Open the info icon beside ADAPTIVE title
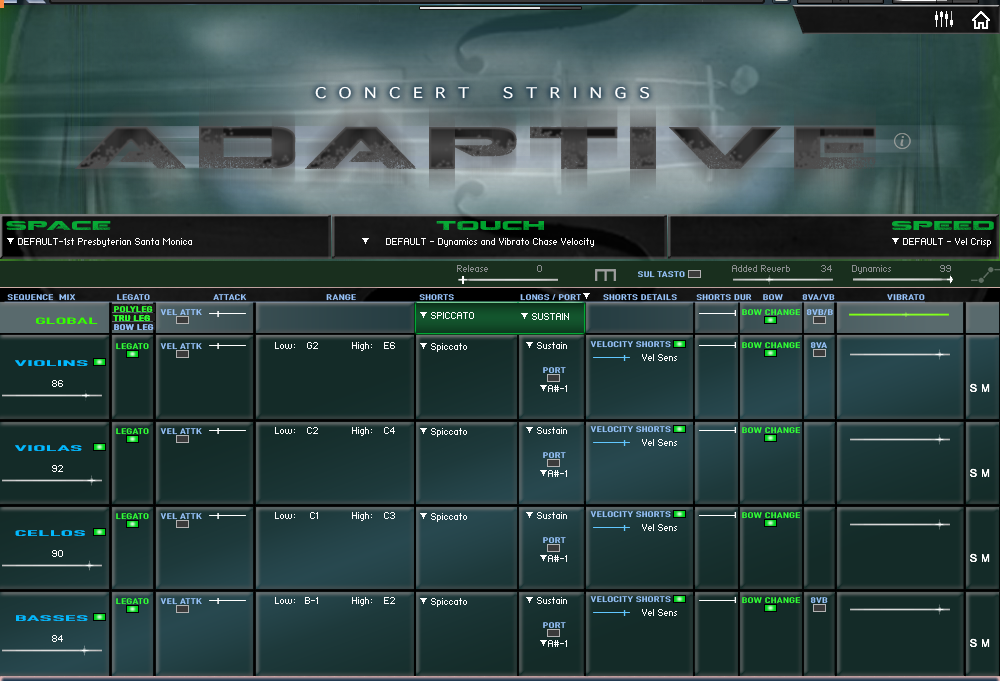Image resolution: width=1000 pixels, height=681 pixels. [902, 141]
